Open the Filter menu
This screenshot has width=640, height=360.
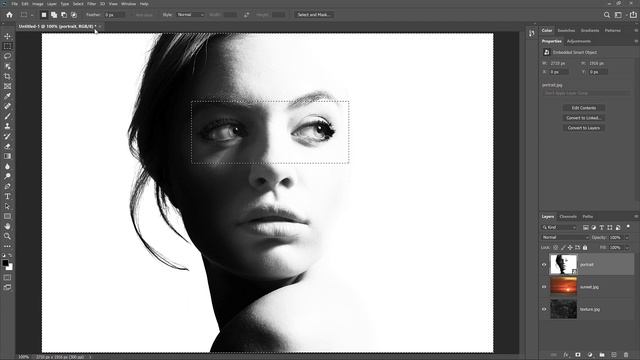pyautogui.click(x=91, y=4)
